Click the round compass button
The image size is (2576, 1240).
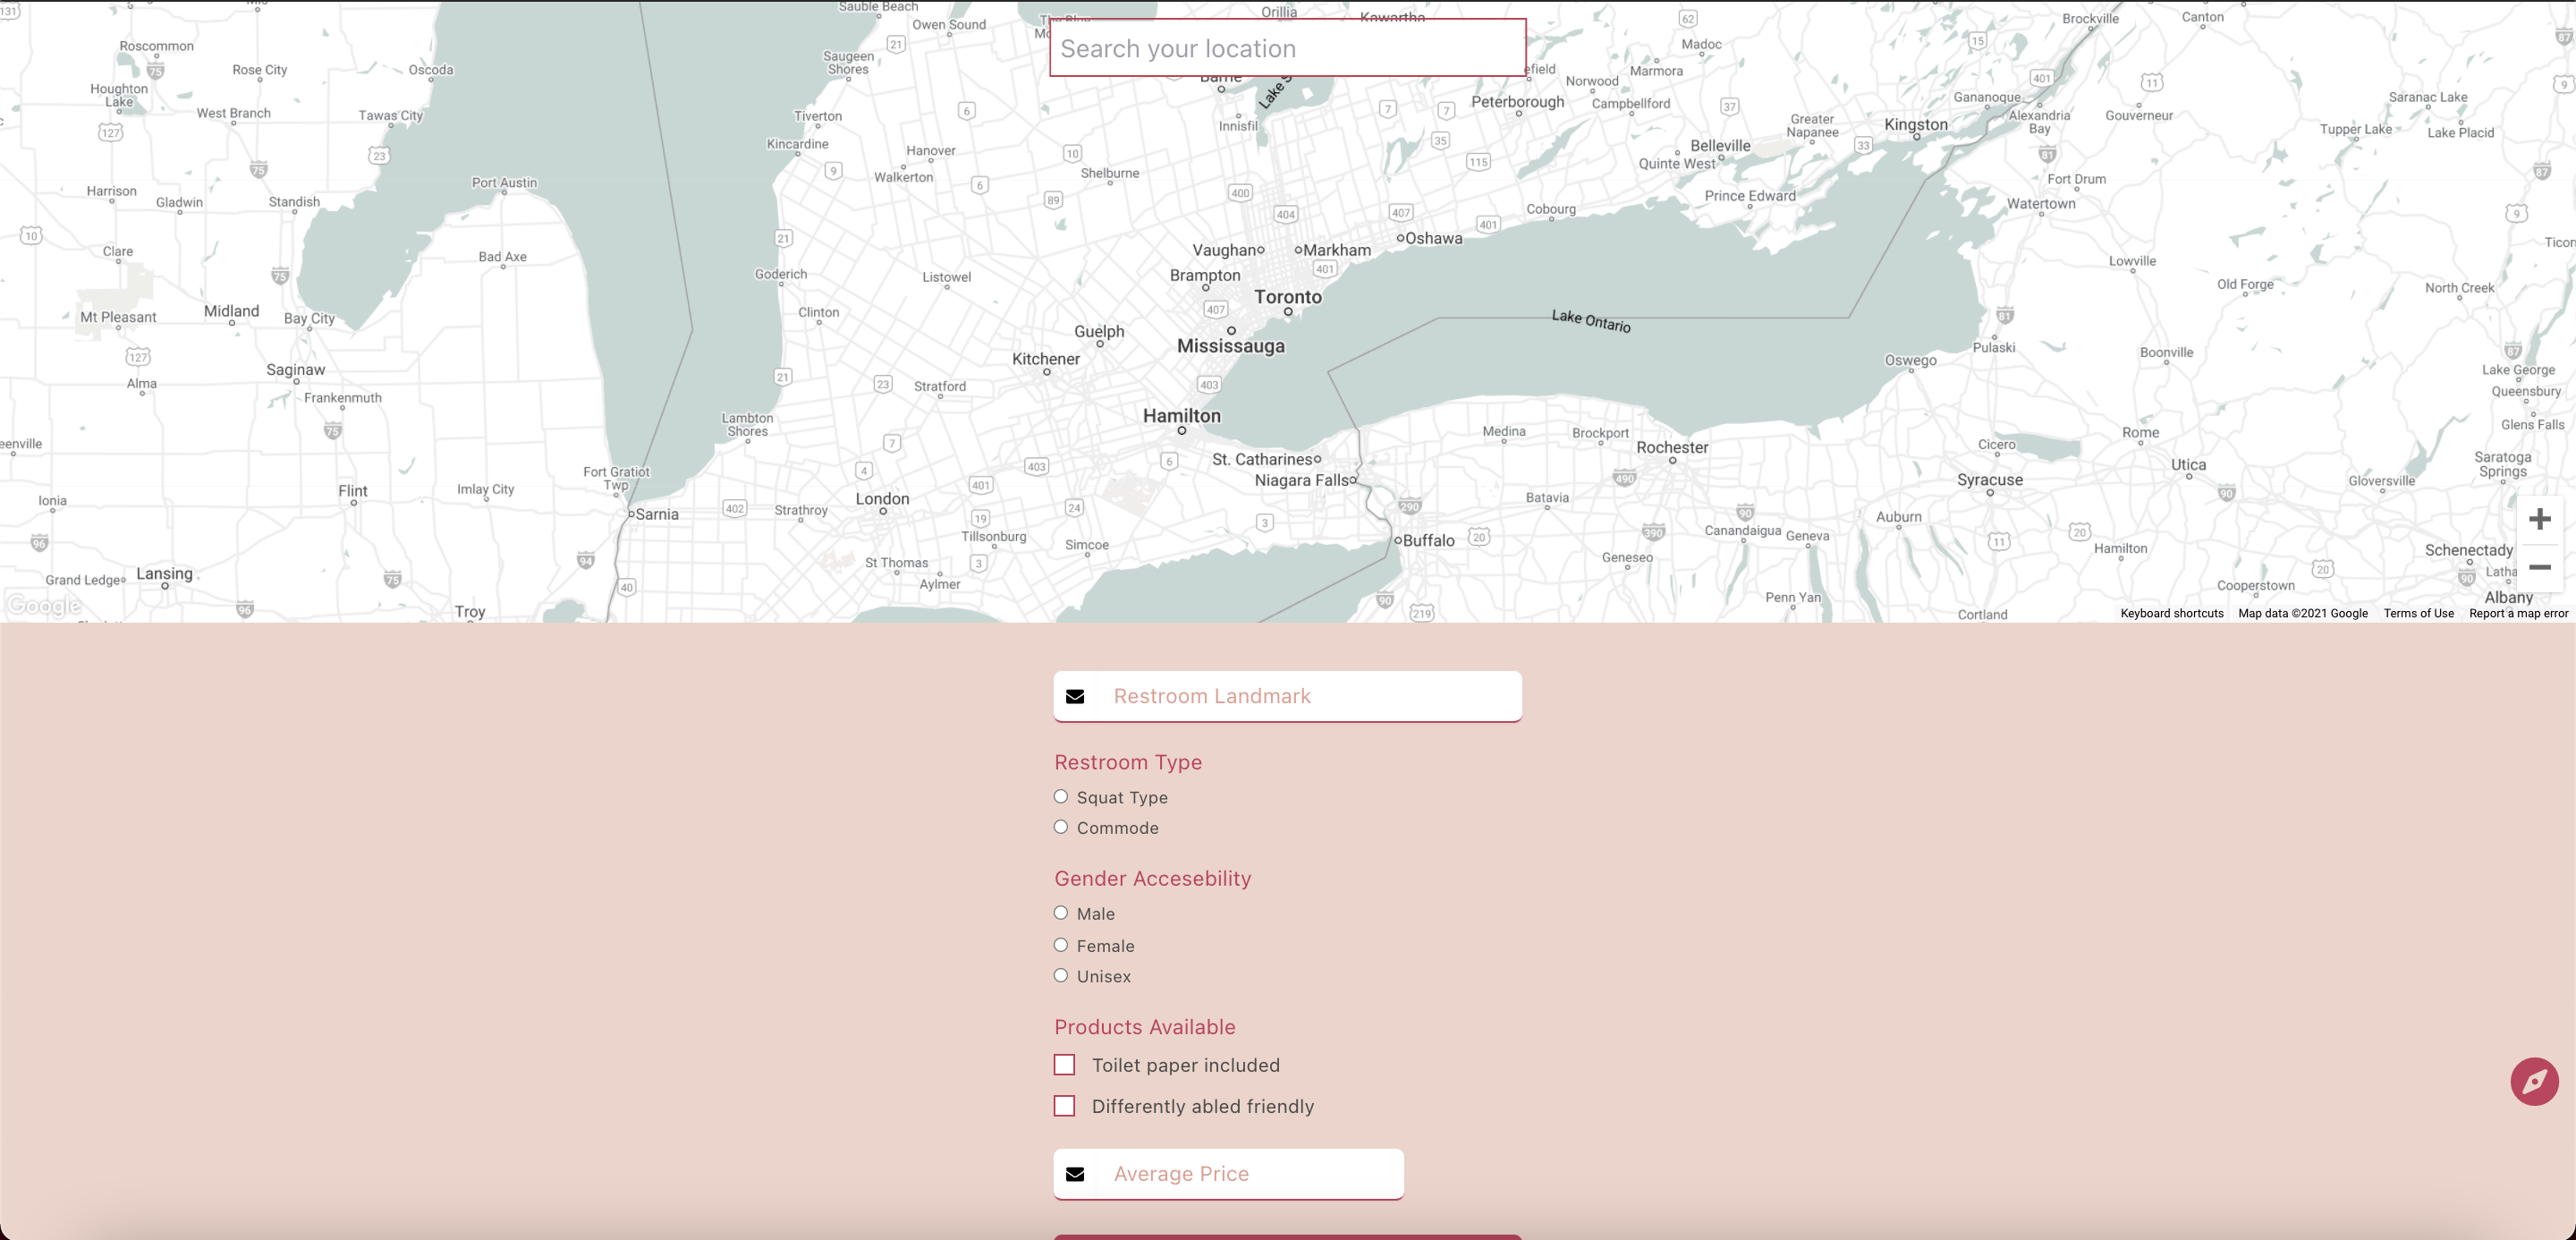2533,1081
